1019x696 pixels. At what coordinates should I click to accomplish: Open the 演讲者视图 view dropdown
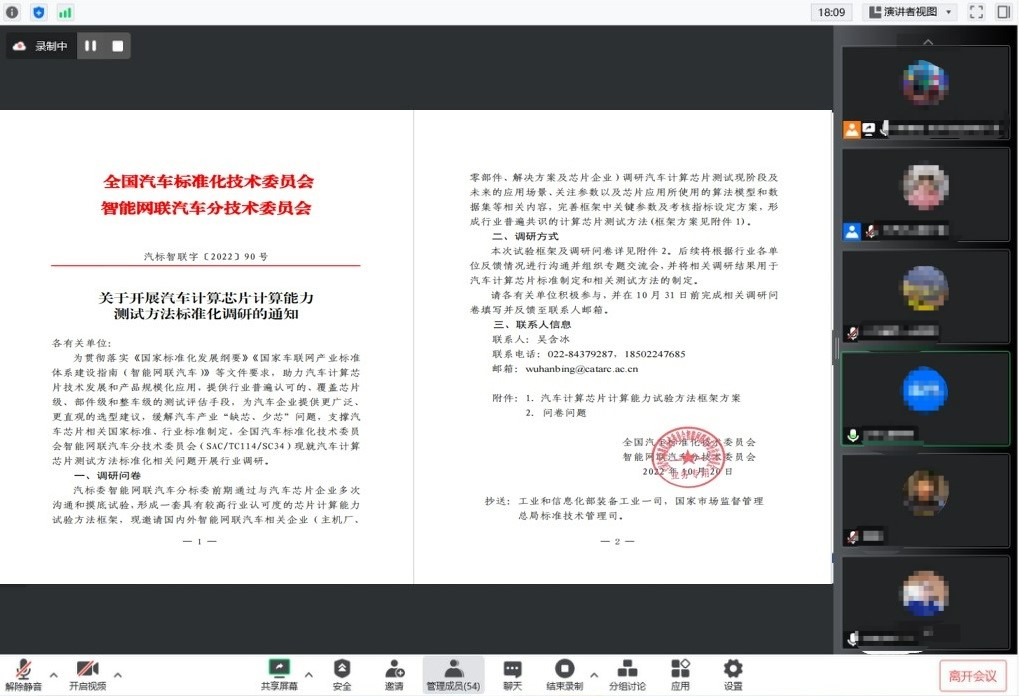click(909, 12)
